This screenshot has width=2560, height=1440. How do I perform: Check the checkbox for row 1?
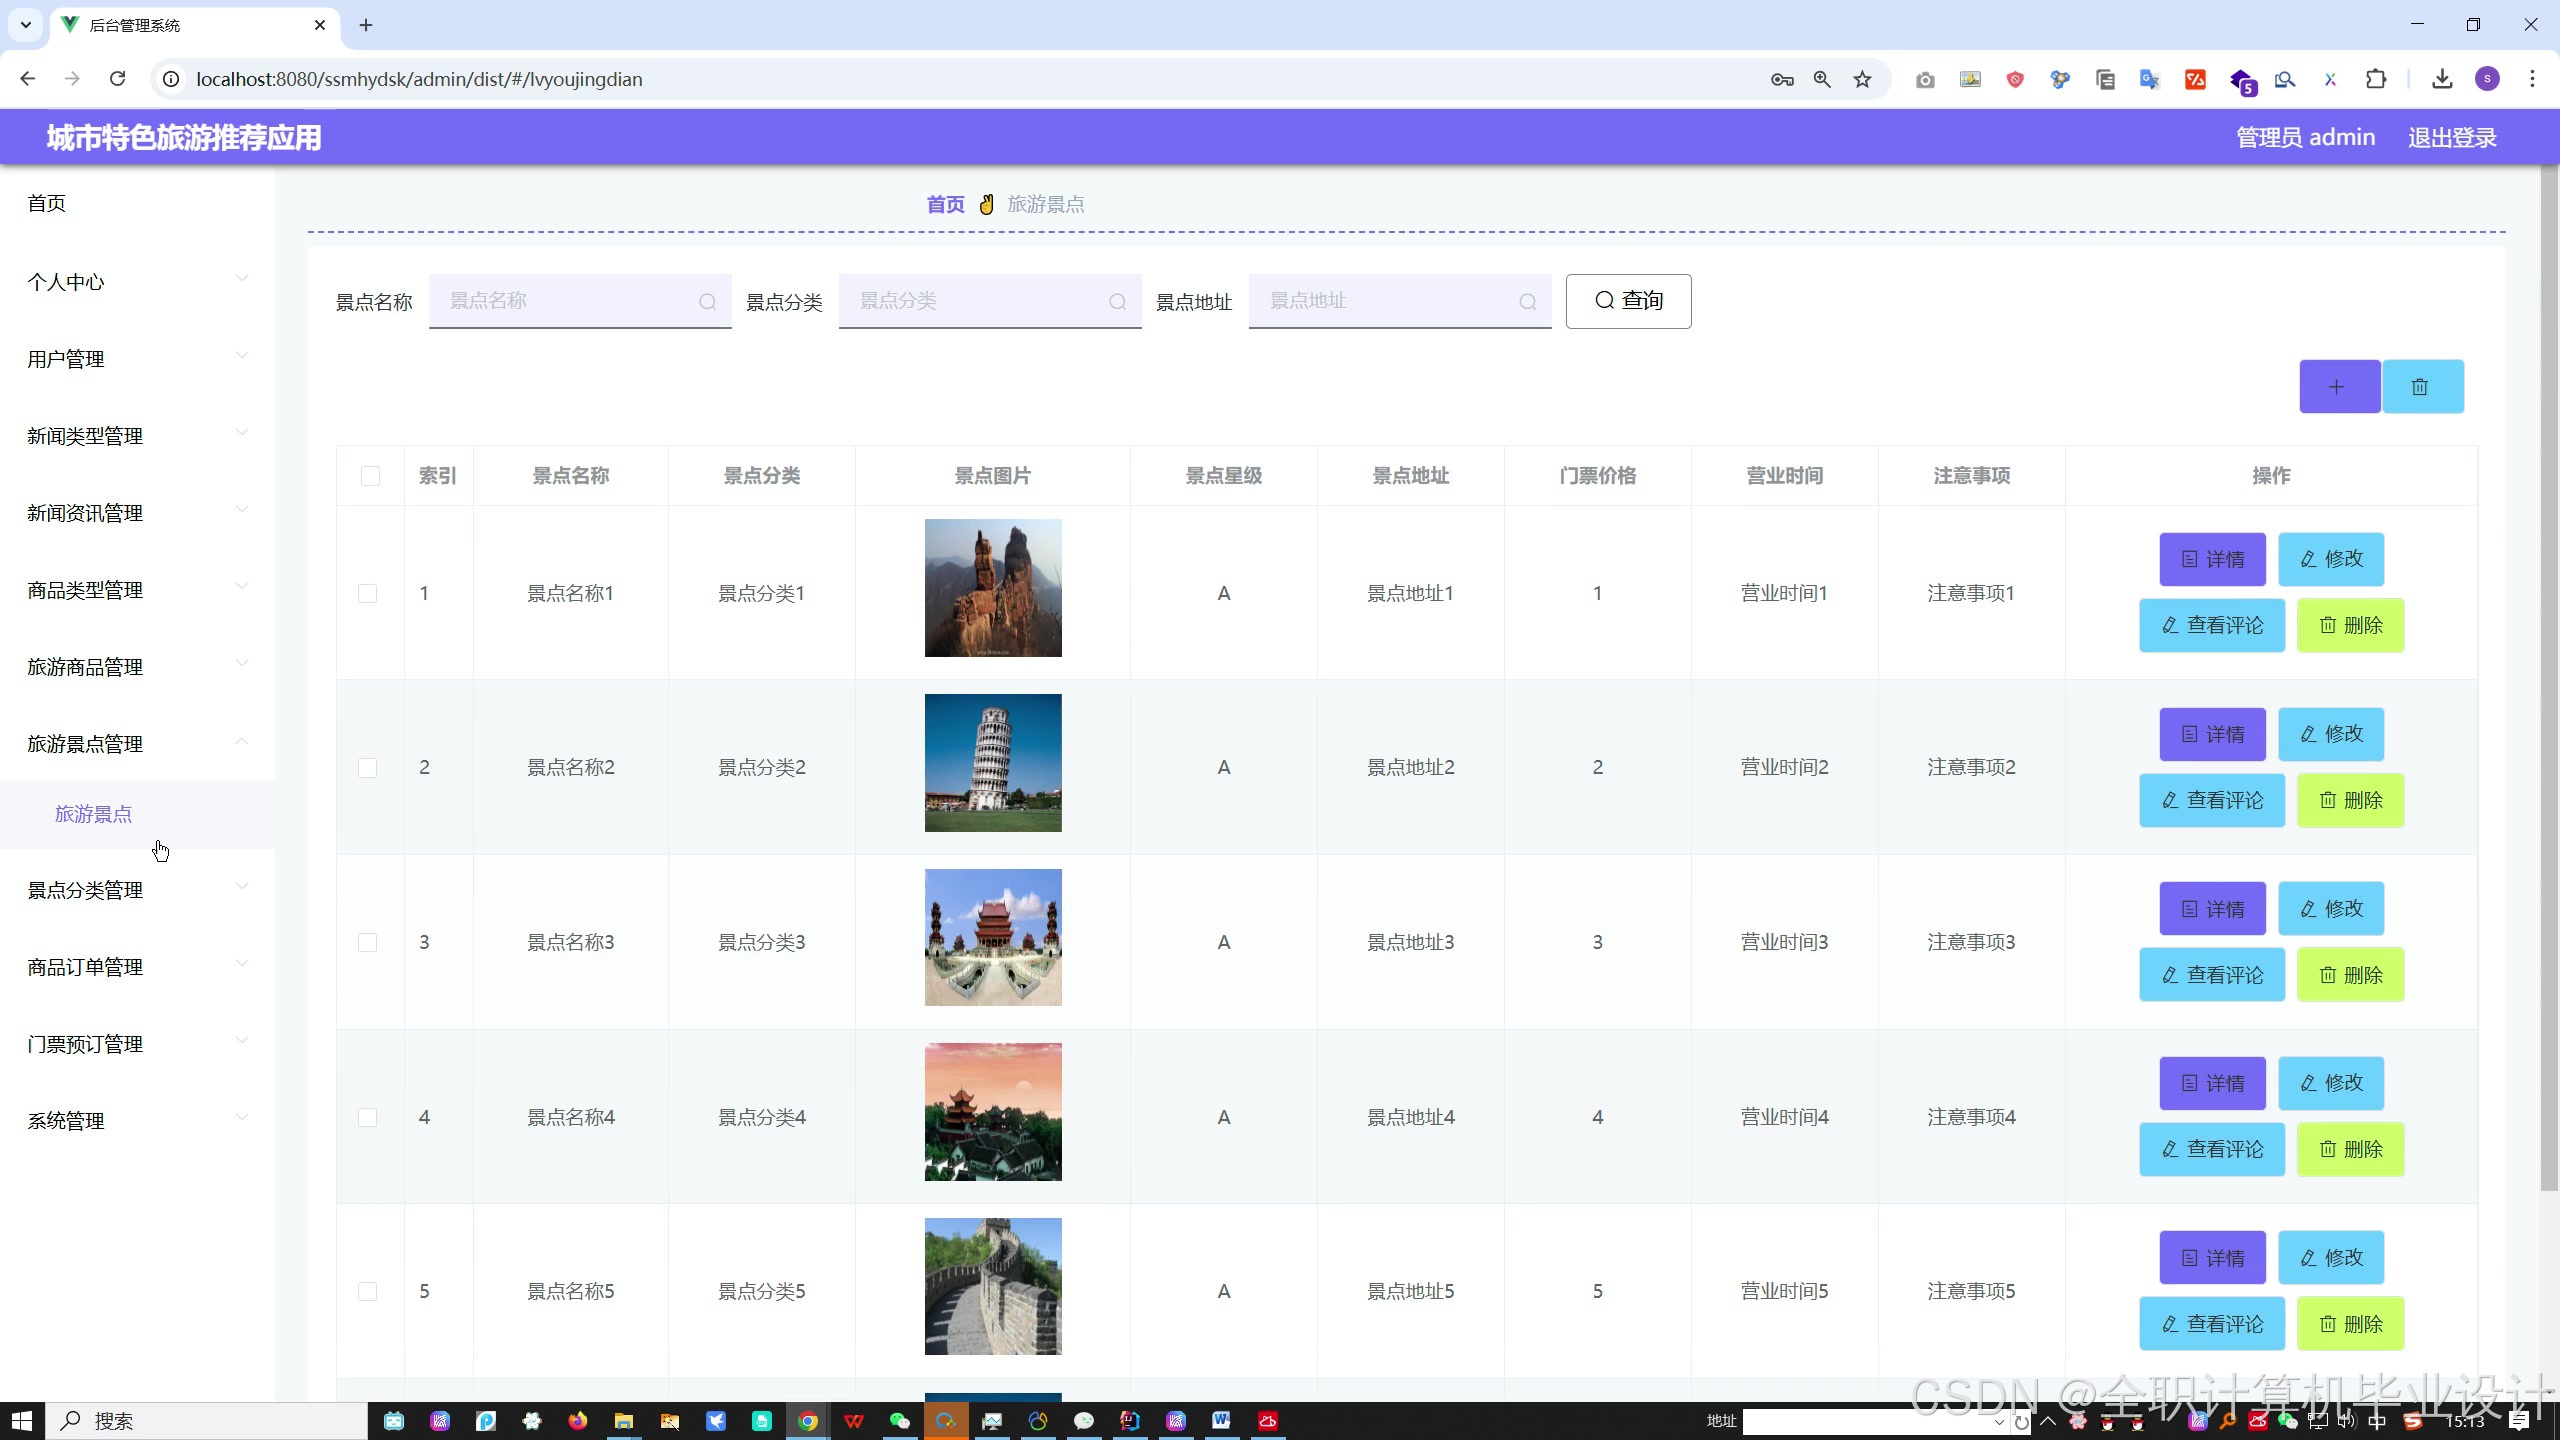pyautogui.click(x=368, y=593)
